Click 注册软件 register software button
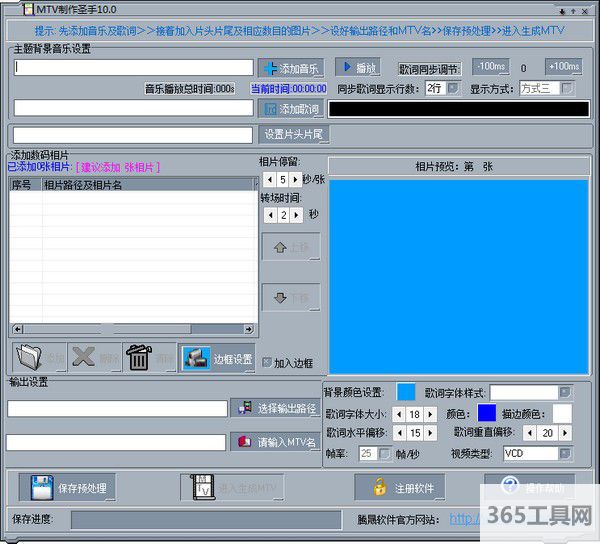 [401, 487]
